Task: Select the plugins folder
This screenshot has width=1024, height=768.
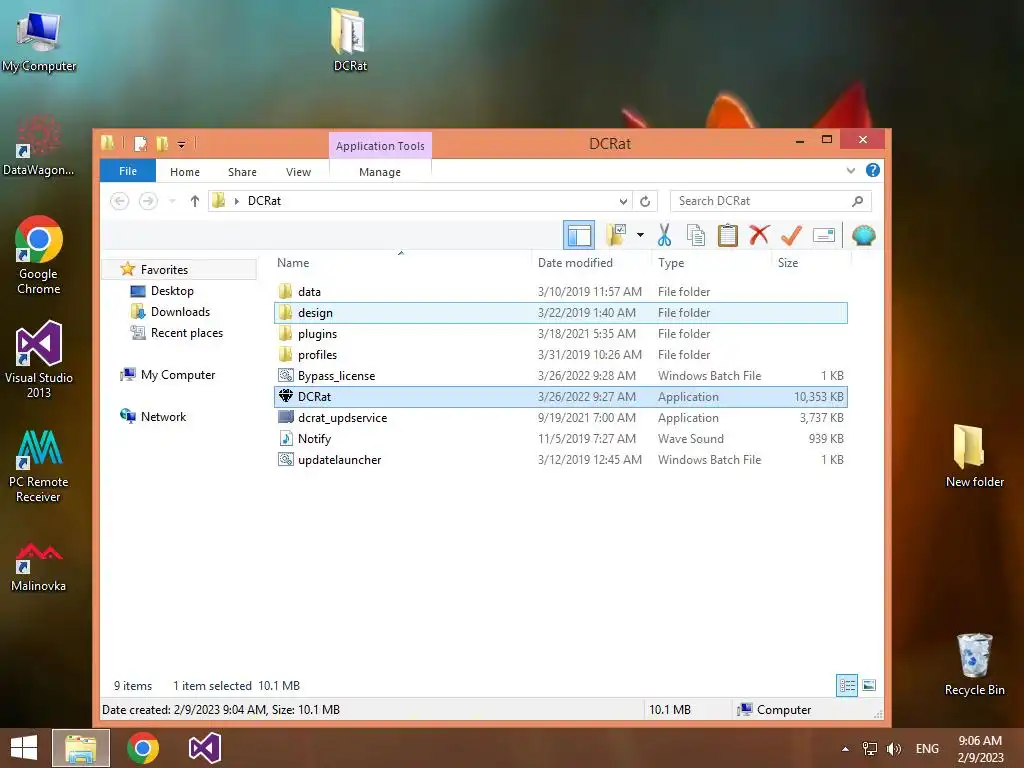Action: click(x=561, y=334)
